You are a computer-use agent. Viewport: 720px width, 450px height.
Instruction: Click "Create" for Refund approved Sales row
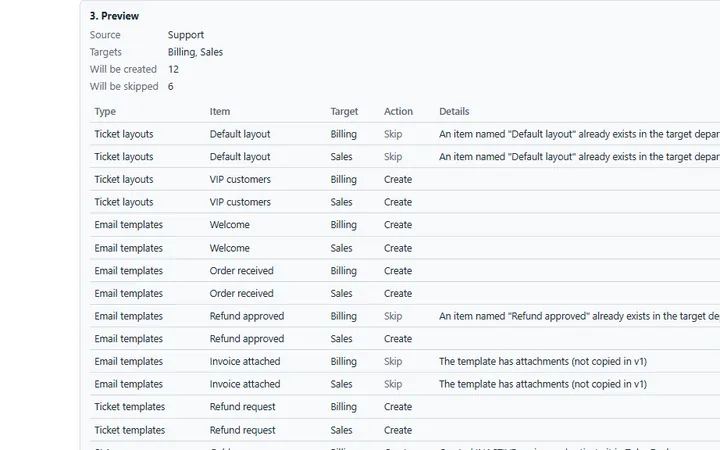pos(398,339)
